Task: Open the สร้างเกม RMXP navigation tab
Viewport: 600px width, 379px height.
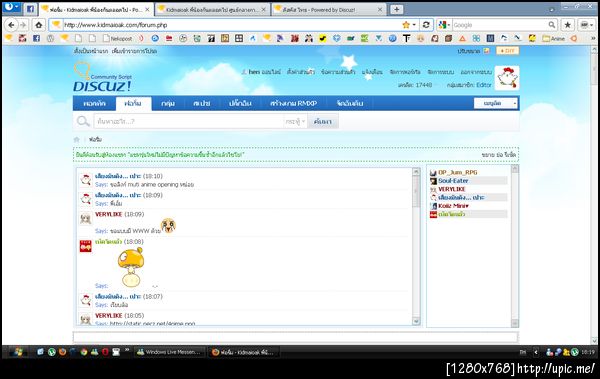Action: [293, 103]
